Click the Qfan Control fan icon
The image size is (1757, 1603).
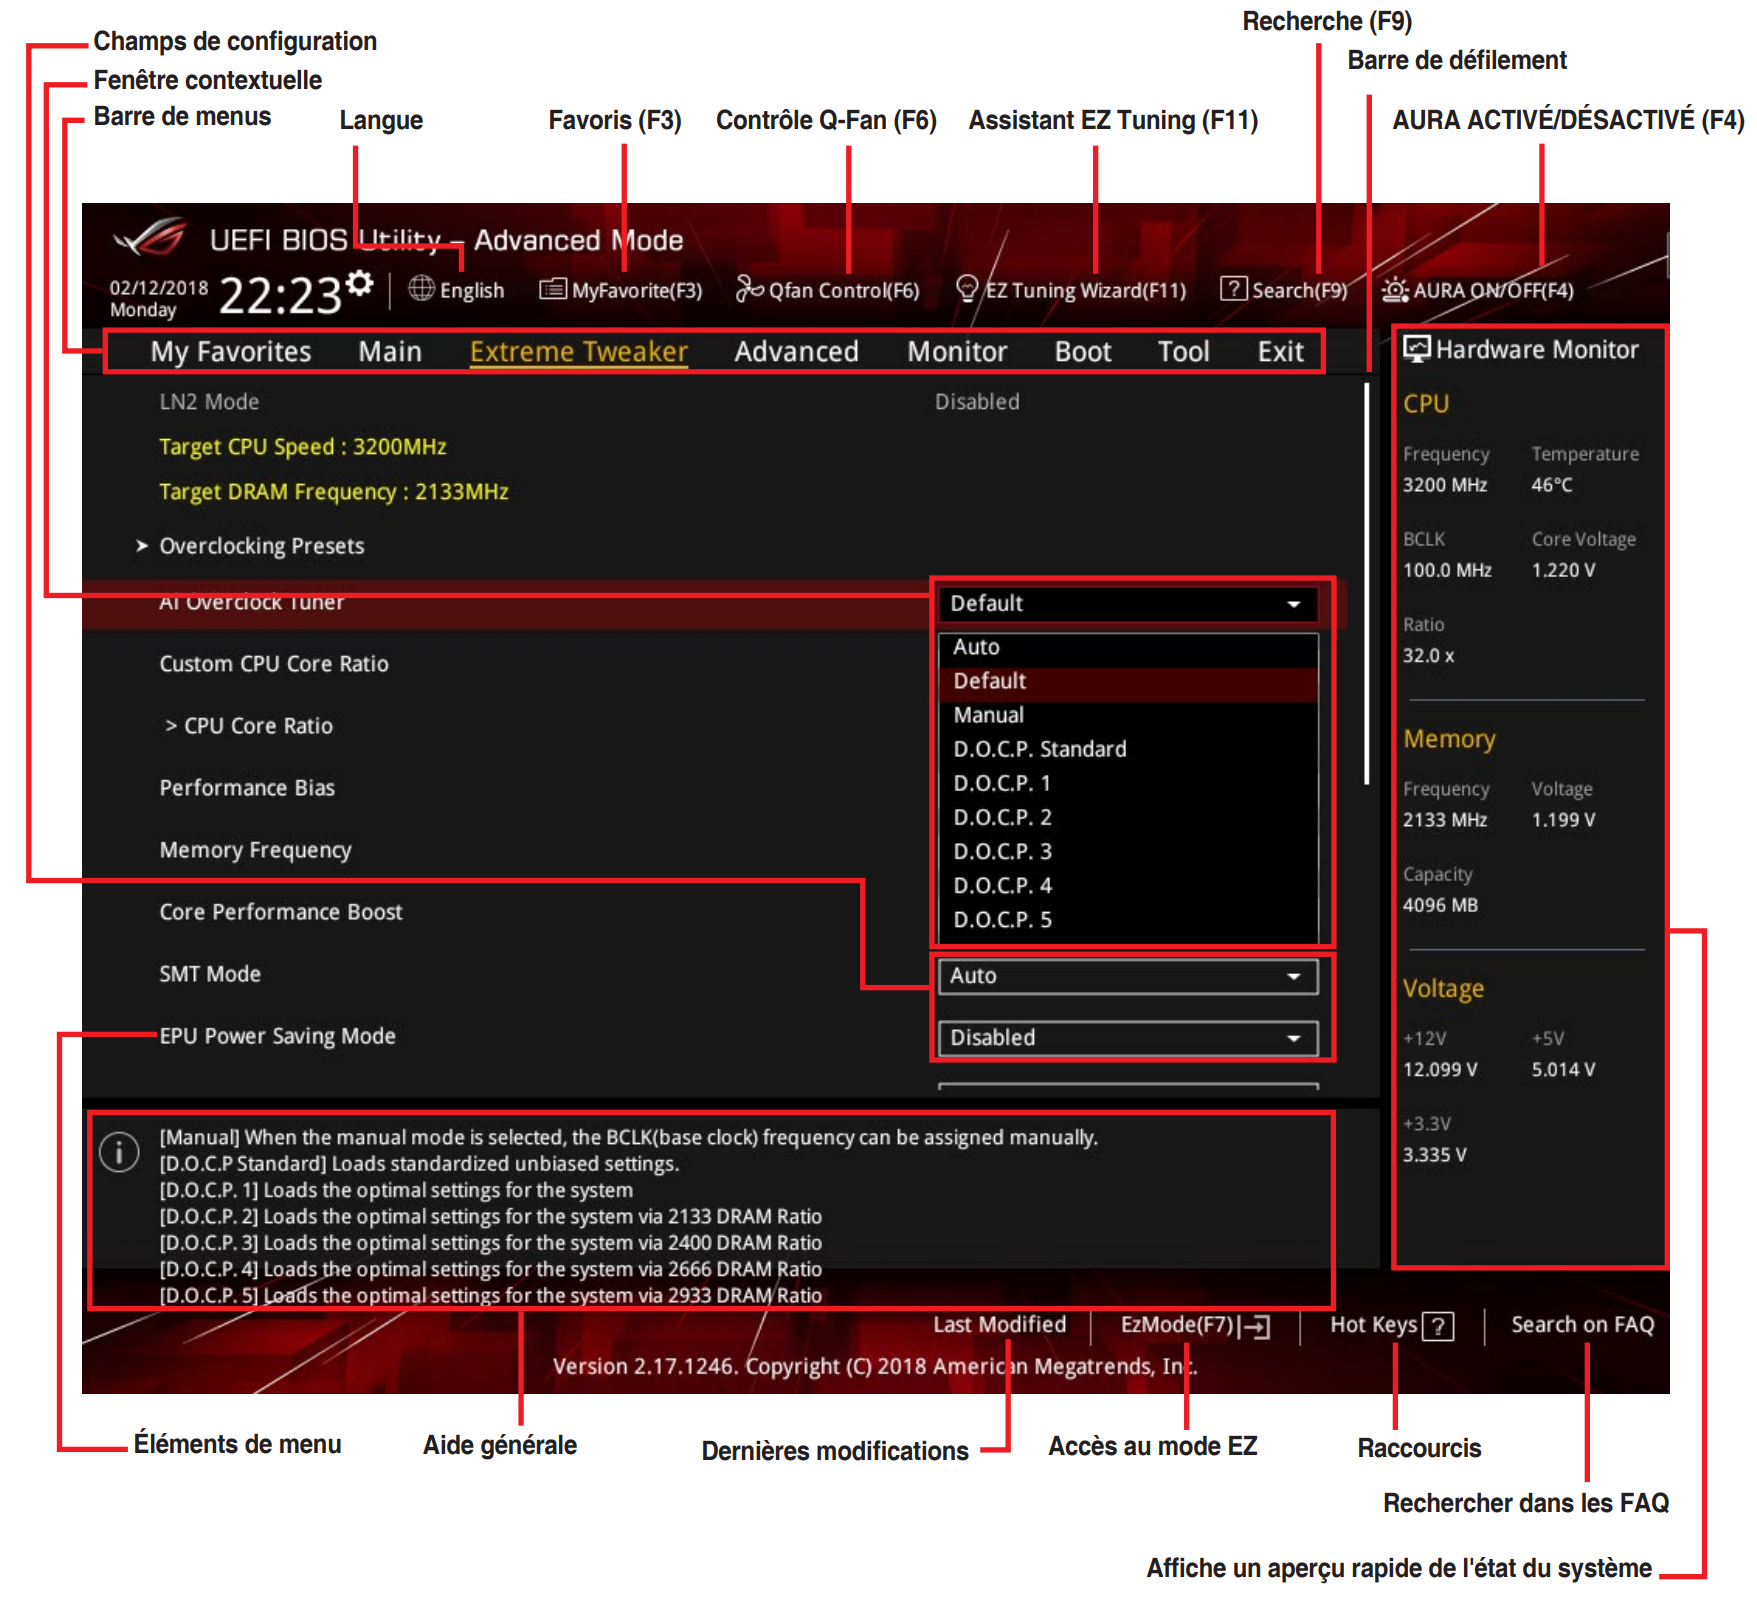pos(749,289)
